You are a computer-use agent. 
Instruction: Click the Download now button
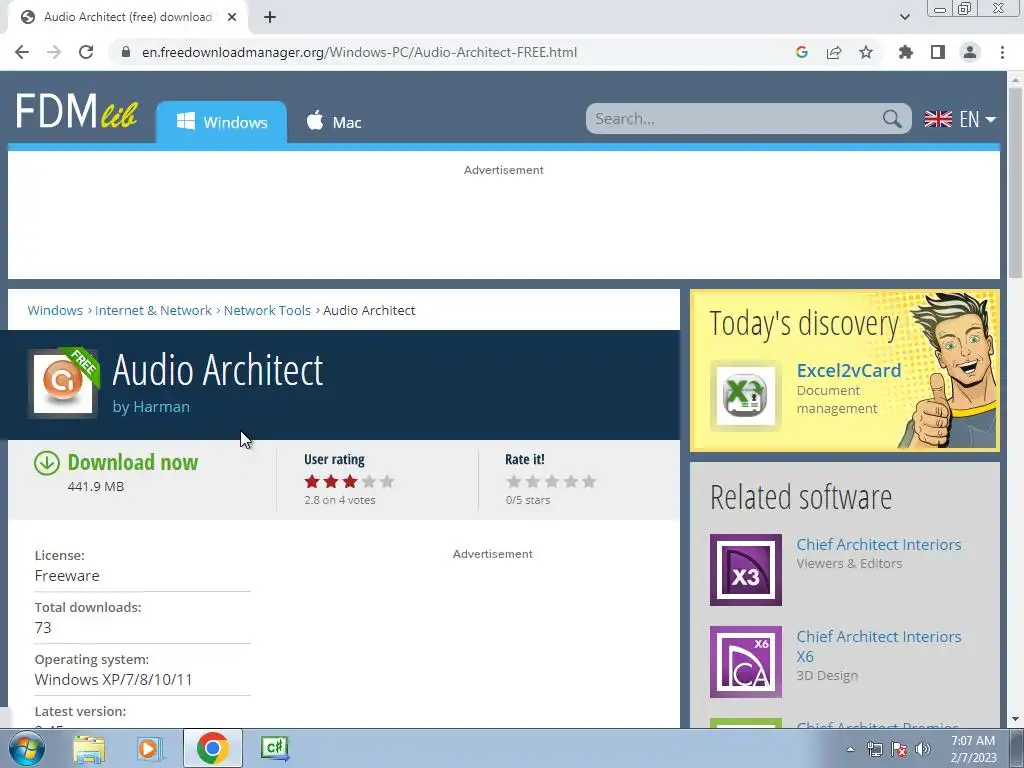[x=133, y=462]
